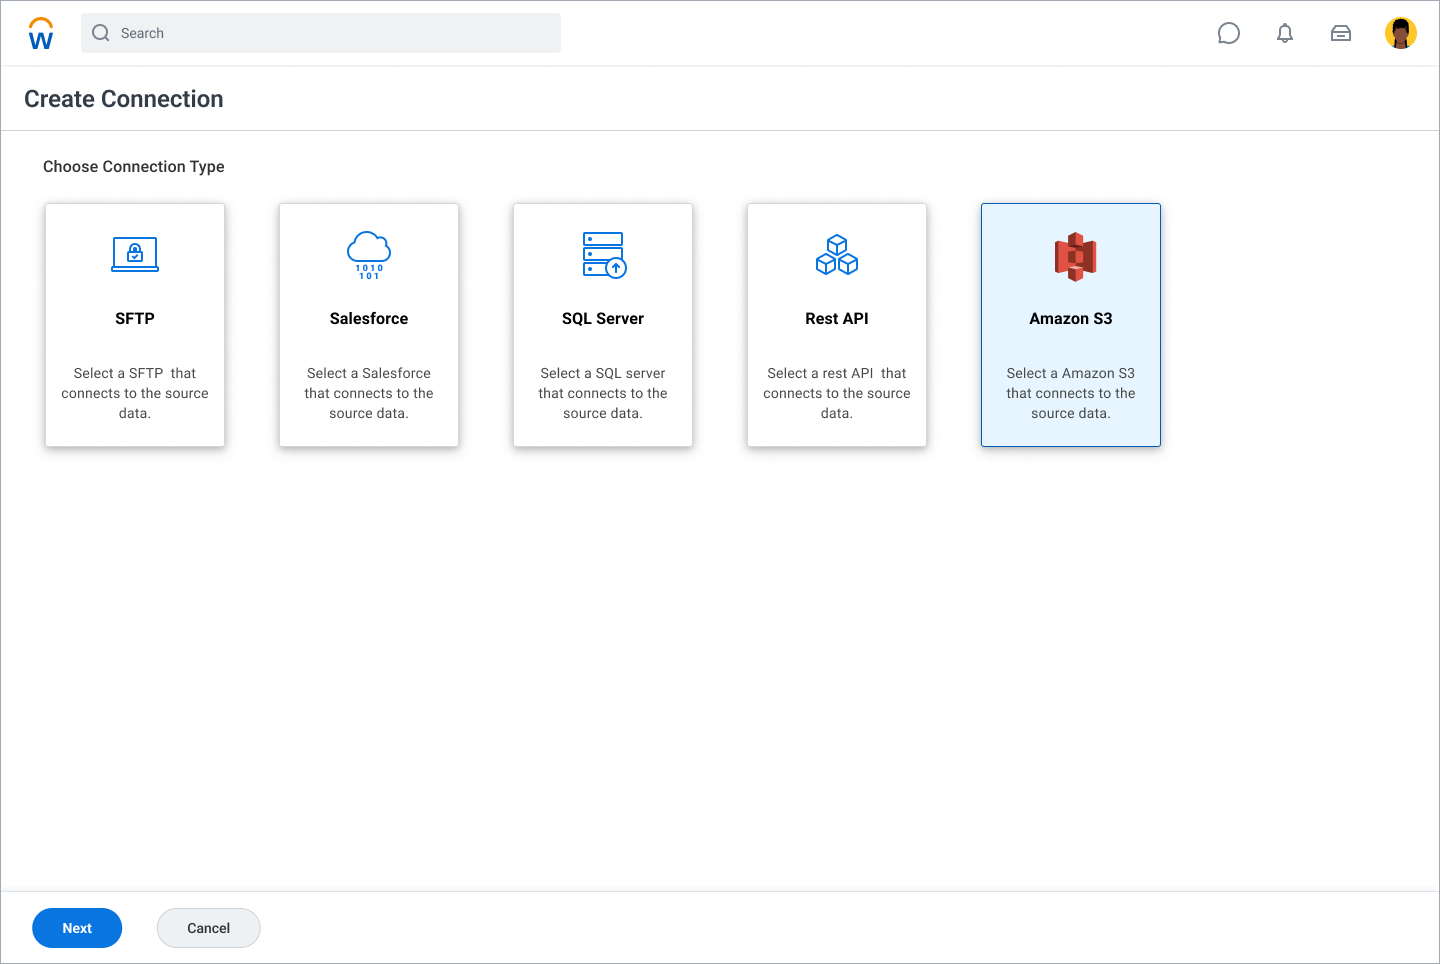
Task: Click the 'Select a Salesforce' description text
Action: pyautogui.click(x=369, y=393)
